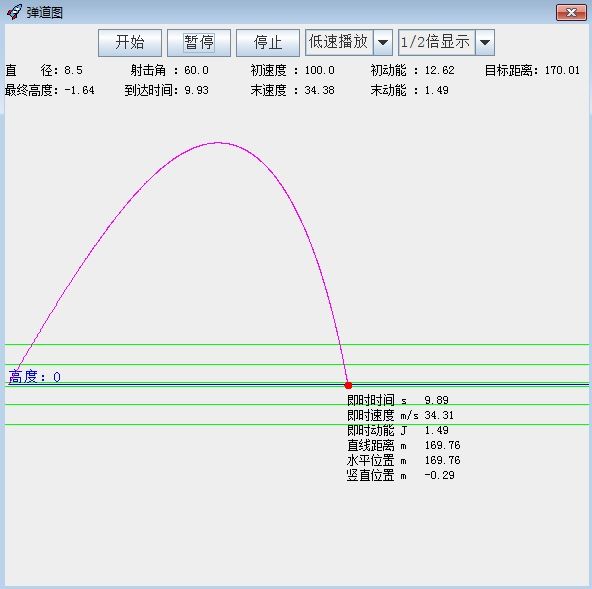Expand the 1/2倍显示 zoom dropdown arrow

485,43
